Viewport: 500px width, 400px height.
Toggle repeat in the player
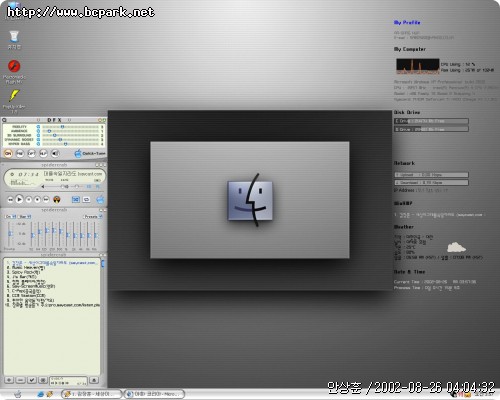(87, 199)
